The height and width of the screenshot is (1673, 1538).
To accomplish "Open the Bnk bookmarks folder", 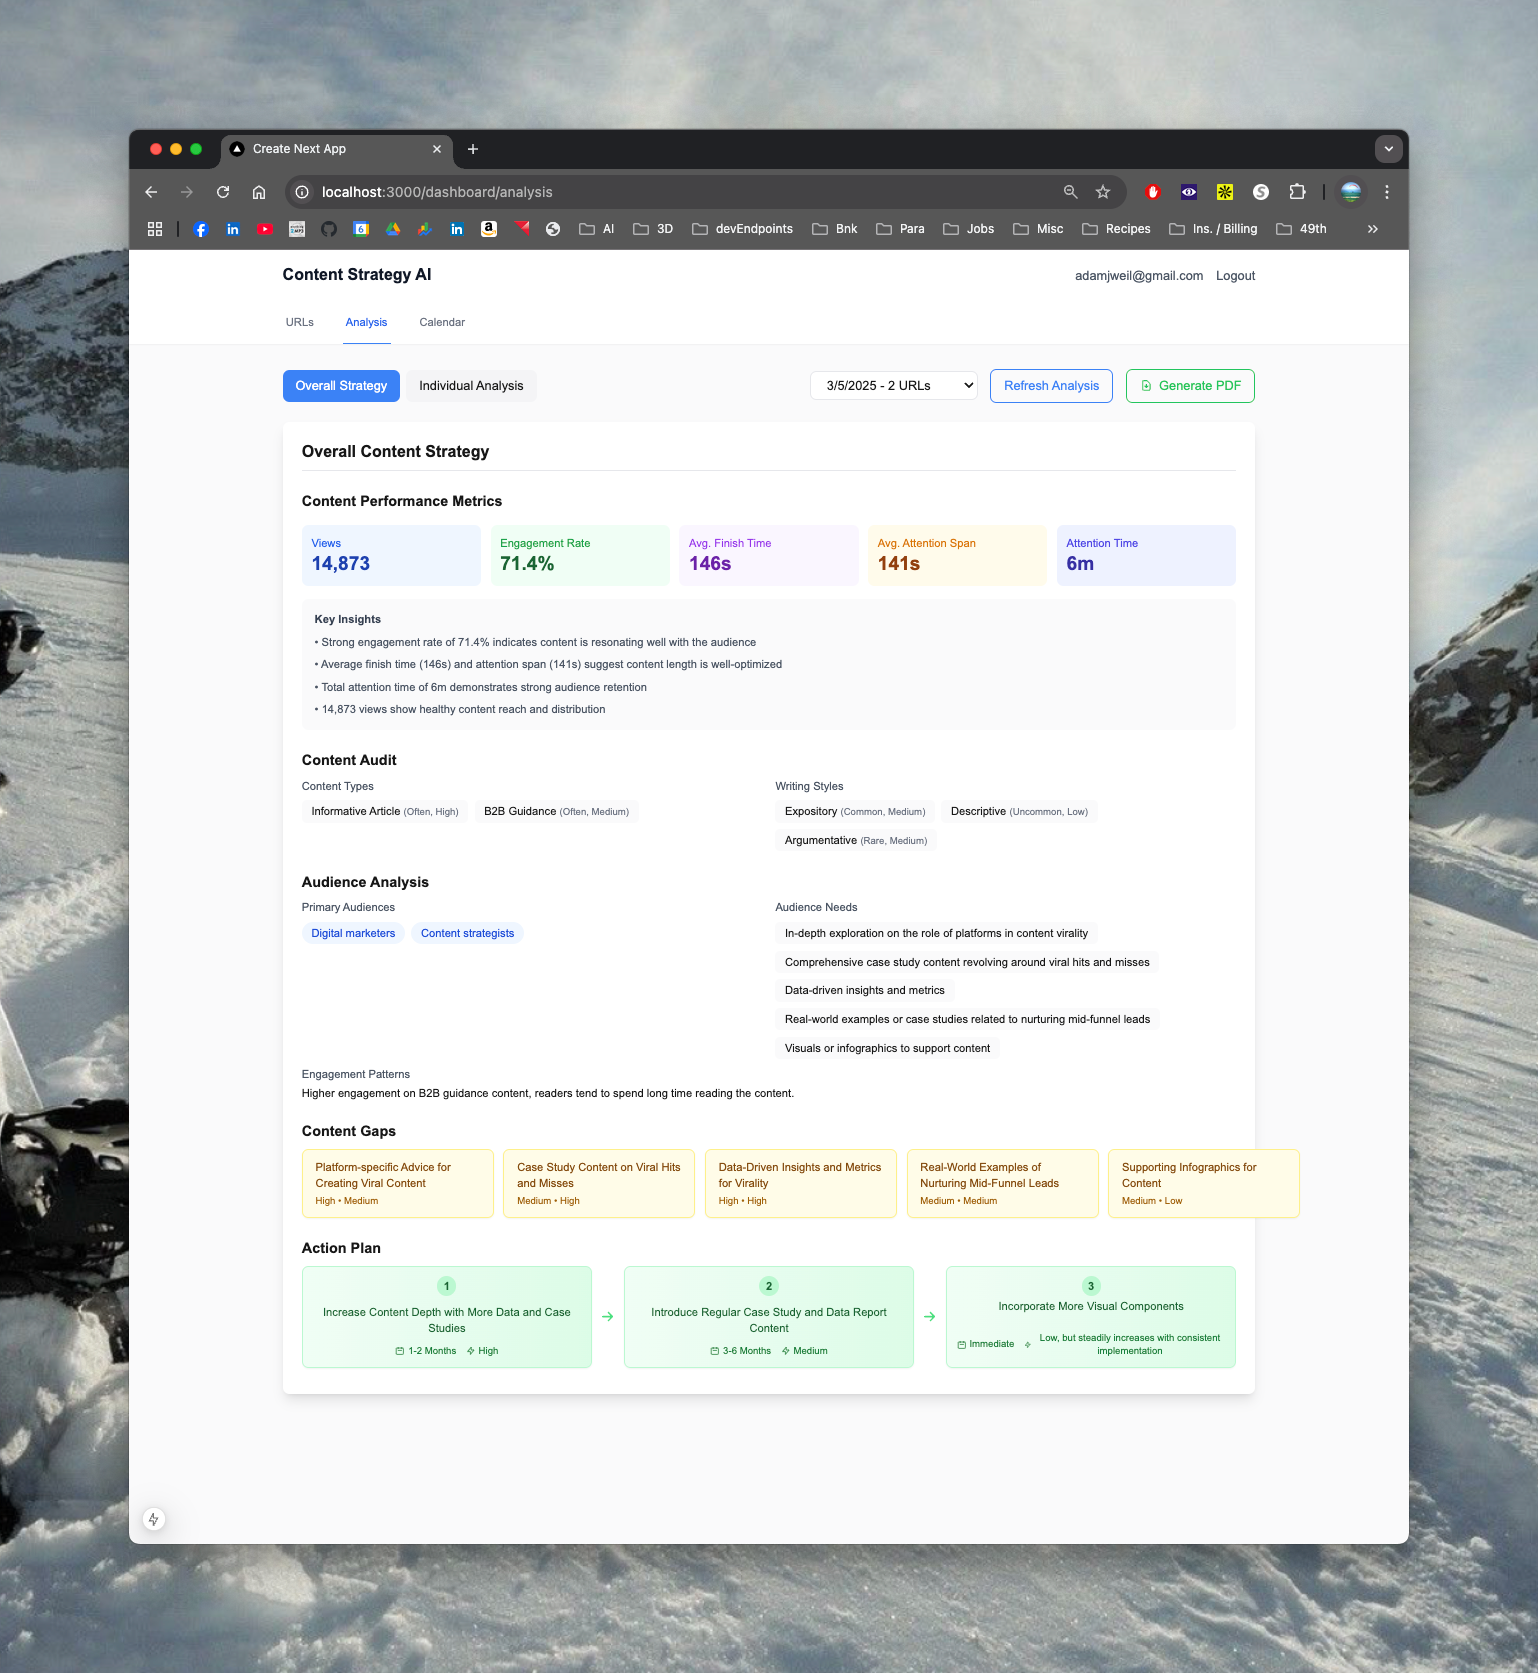I will tap(835, 229).
